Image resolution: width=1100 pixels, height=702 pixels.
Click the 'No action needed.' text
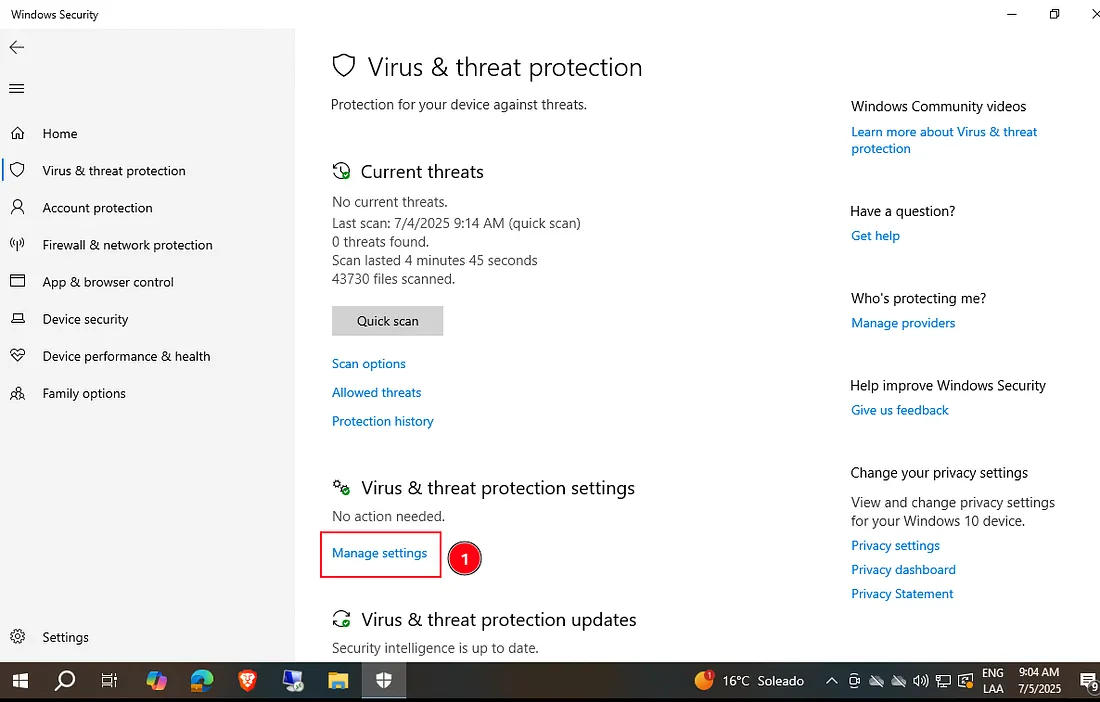388,516
